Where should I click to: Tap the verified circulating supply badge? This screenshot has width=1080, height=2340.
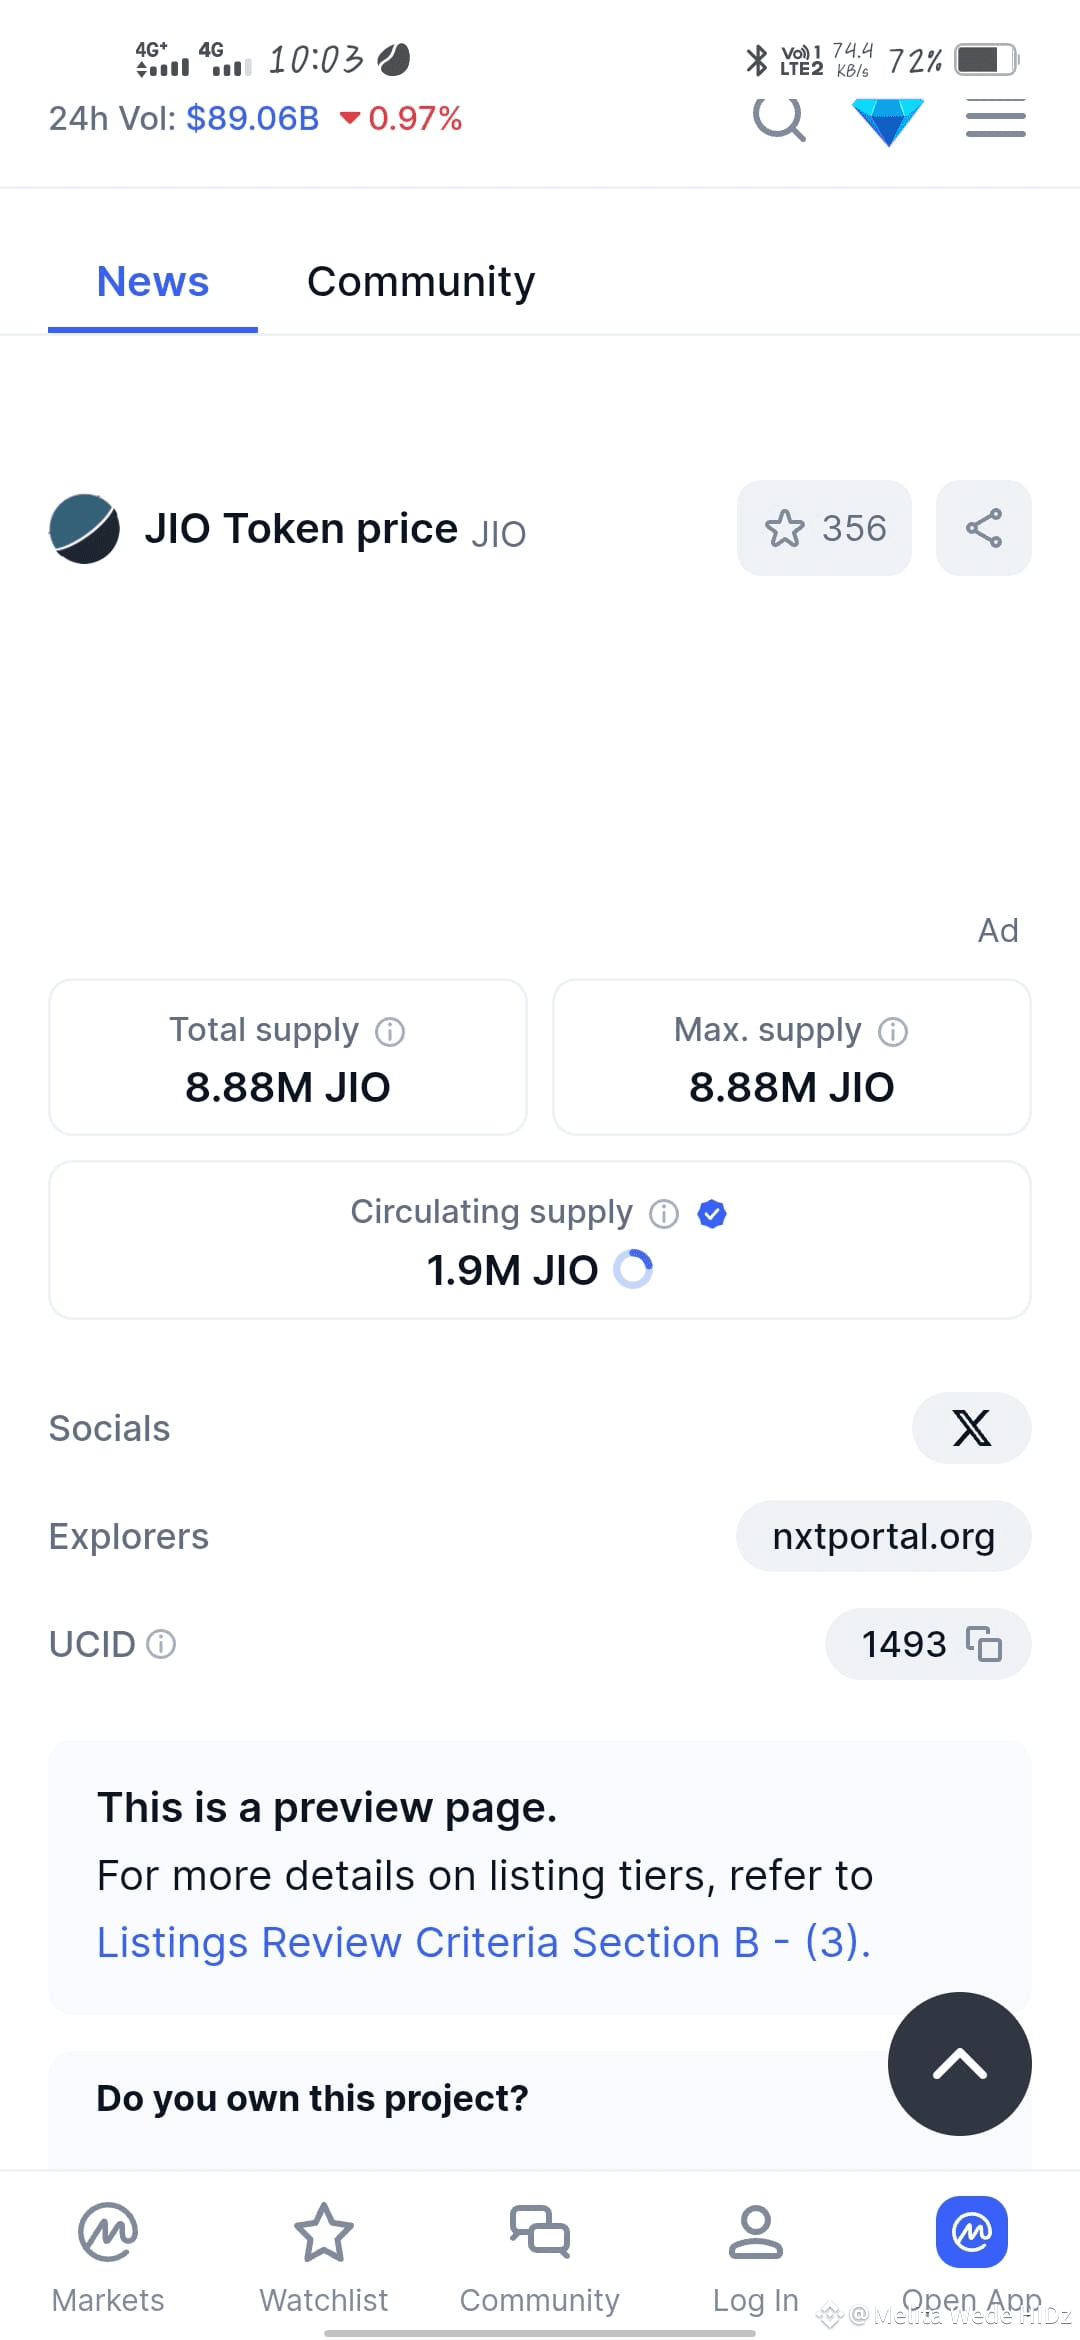(x=712, y=1214)
